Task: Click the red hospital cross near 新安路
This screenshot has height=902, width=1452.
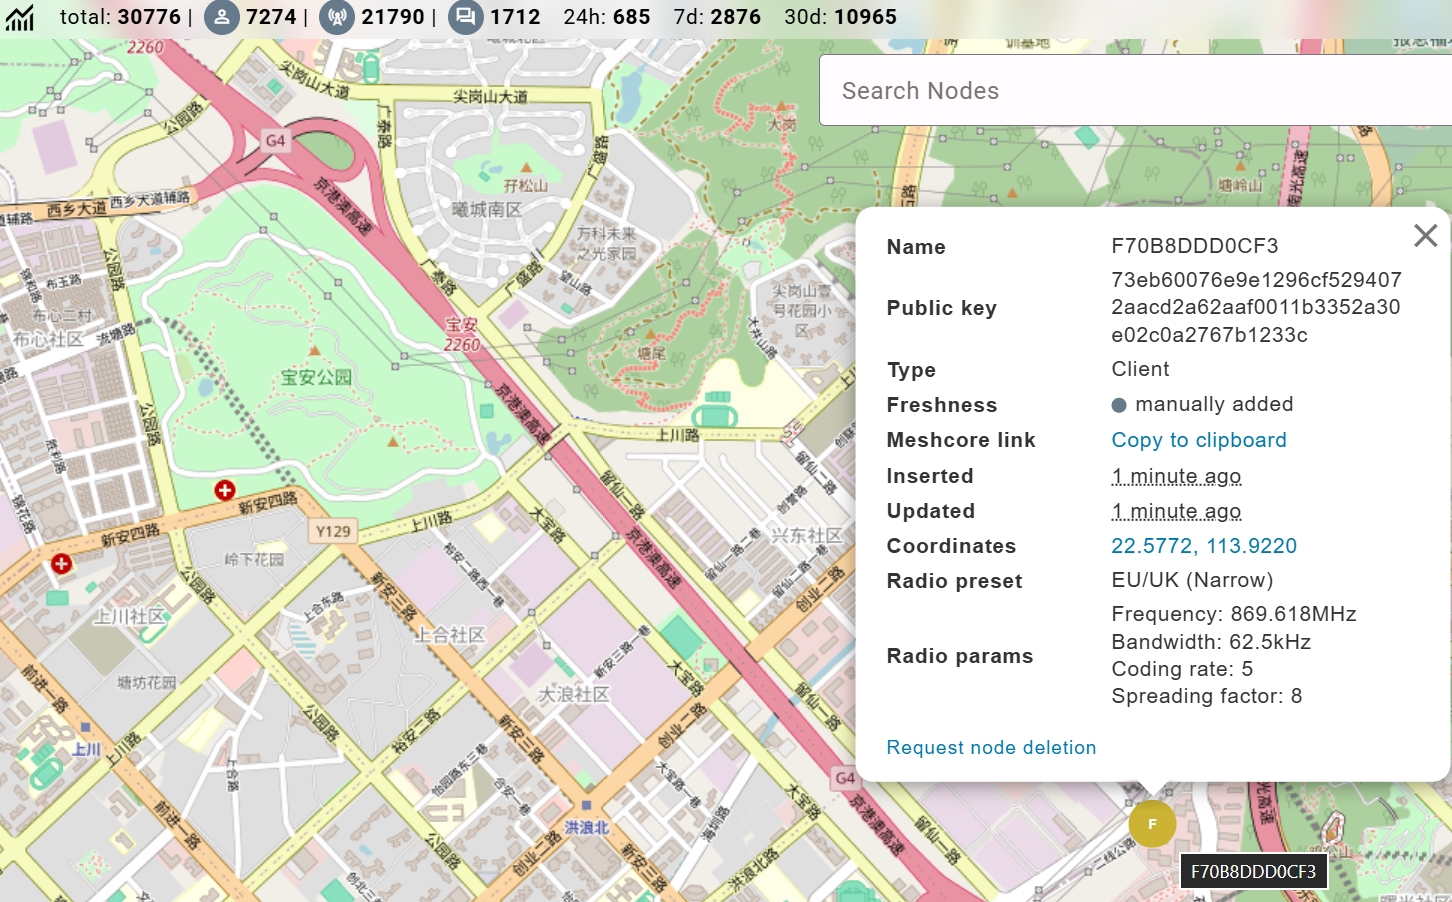Action: 225,490
